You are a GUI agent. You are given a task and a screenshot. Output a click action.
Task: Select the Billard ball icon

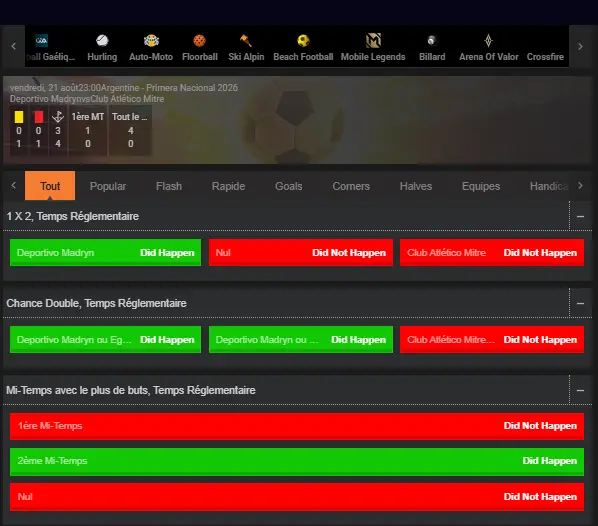click(432, 40)
